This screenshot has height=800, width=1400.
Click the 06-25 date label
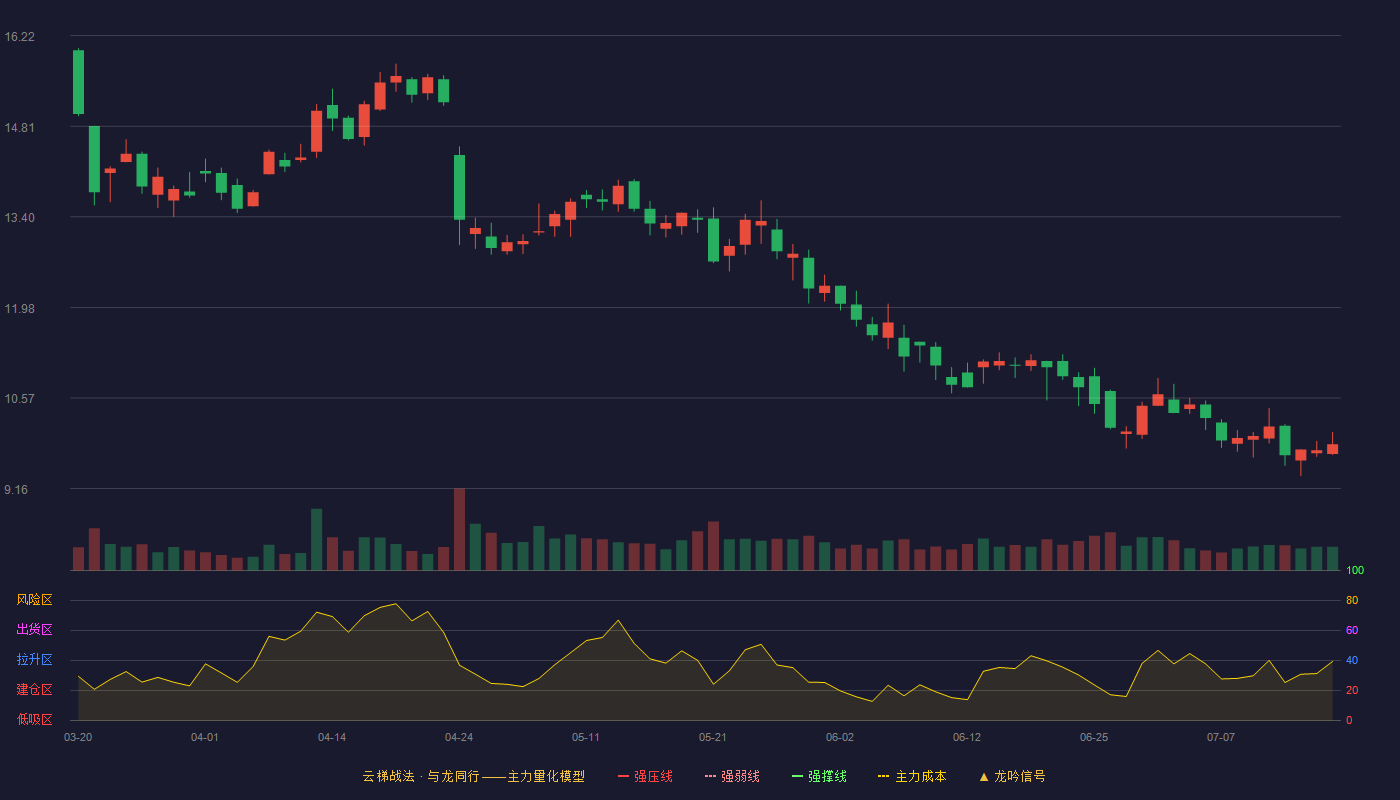coord(1094,737)
